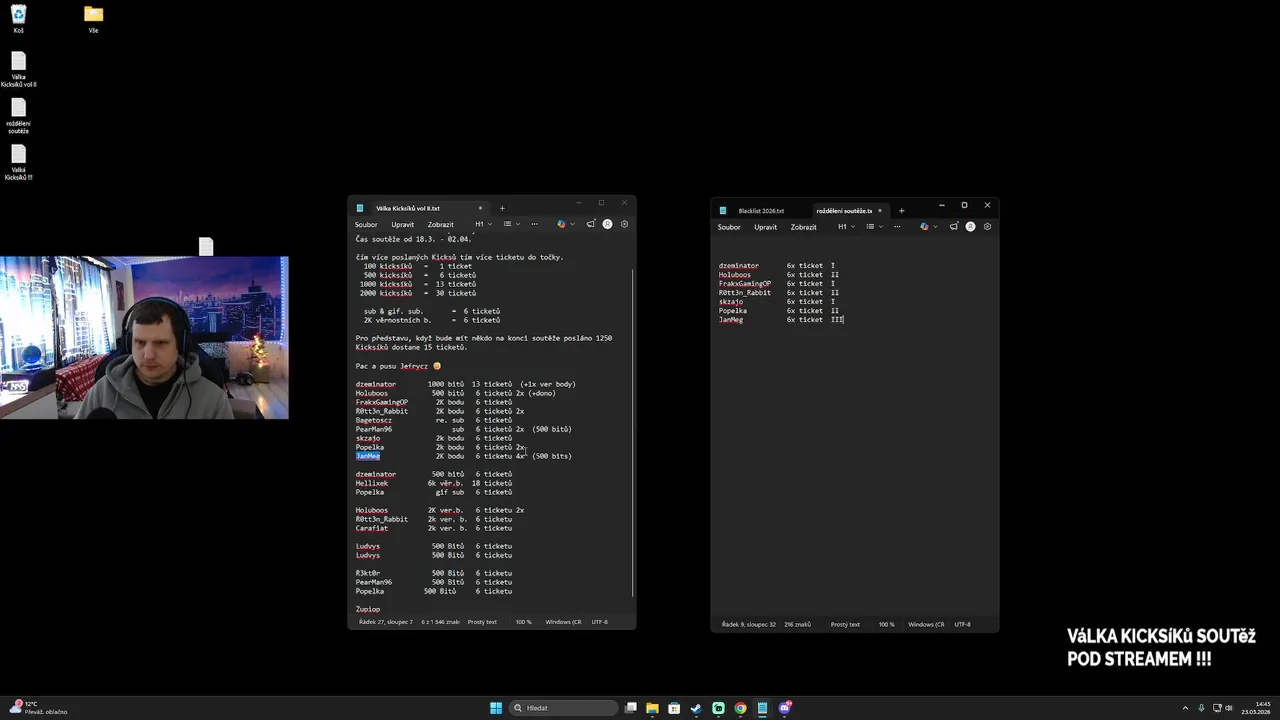The image size is (1280, 720).
Task: Select the rozdělení soutěže desktop file
Action: [18, 116]
